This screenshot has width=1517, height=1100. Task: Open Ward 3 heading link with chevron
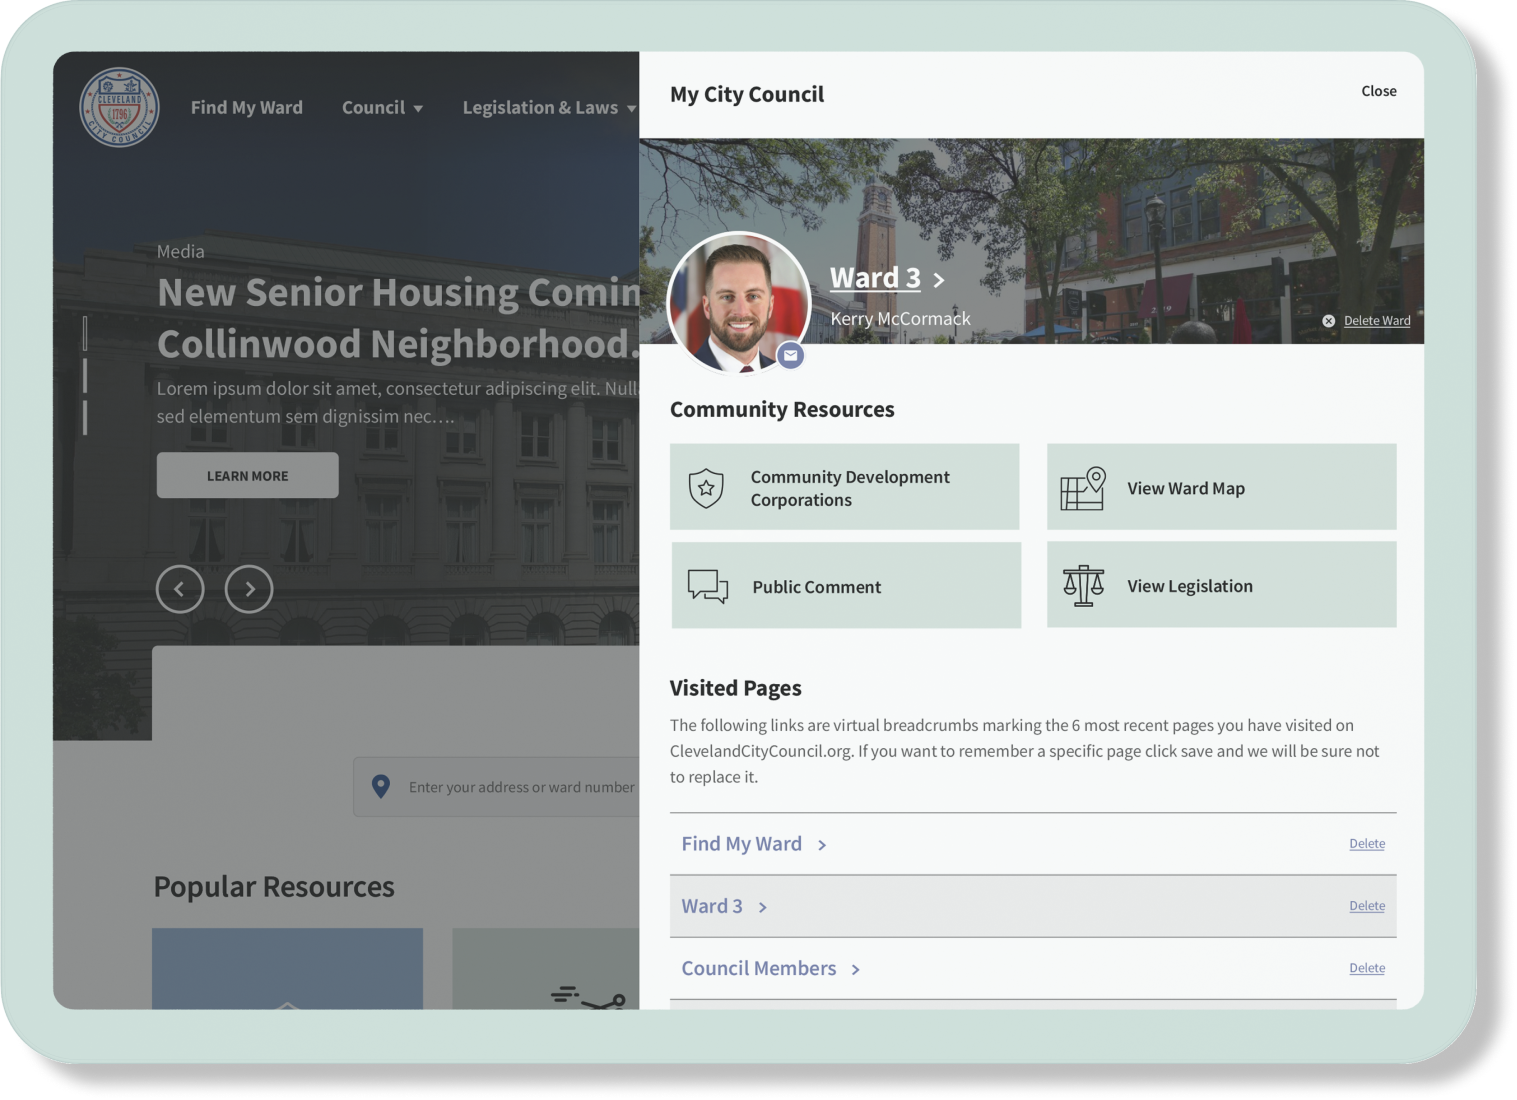point(886,278)
